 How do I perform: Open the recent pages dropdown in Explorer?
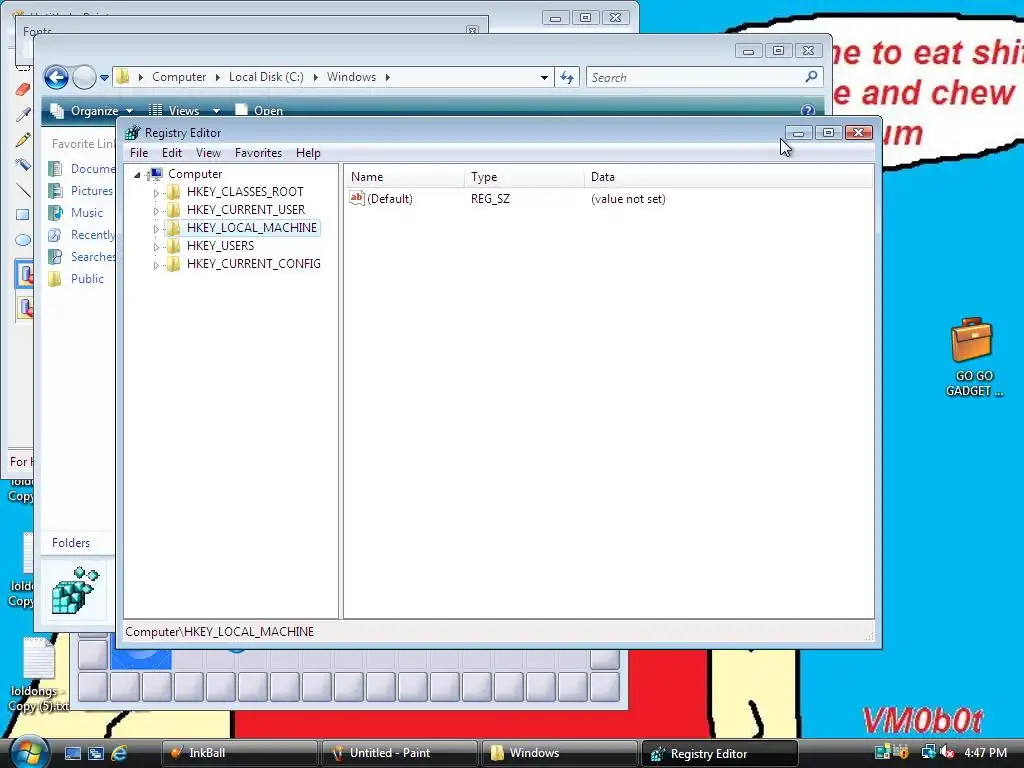tap(104, 78)
